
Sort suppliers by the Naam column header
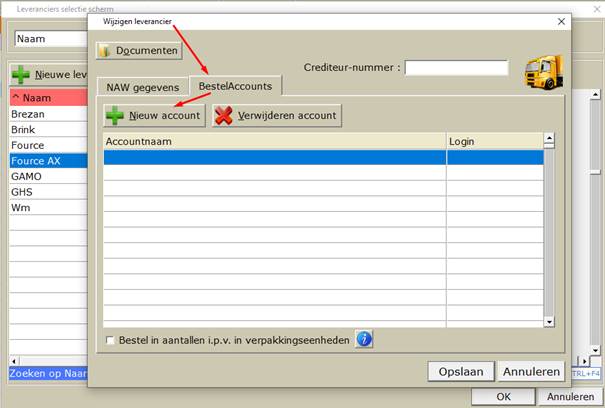(49, 98)
